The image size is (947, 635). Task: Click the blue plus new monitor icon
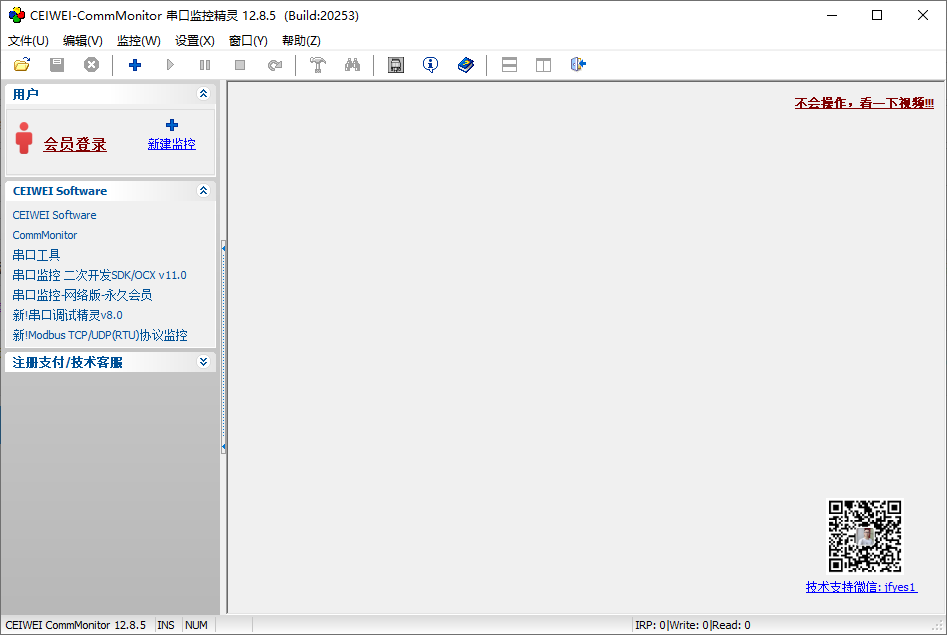(x=135, y=65)
